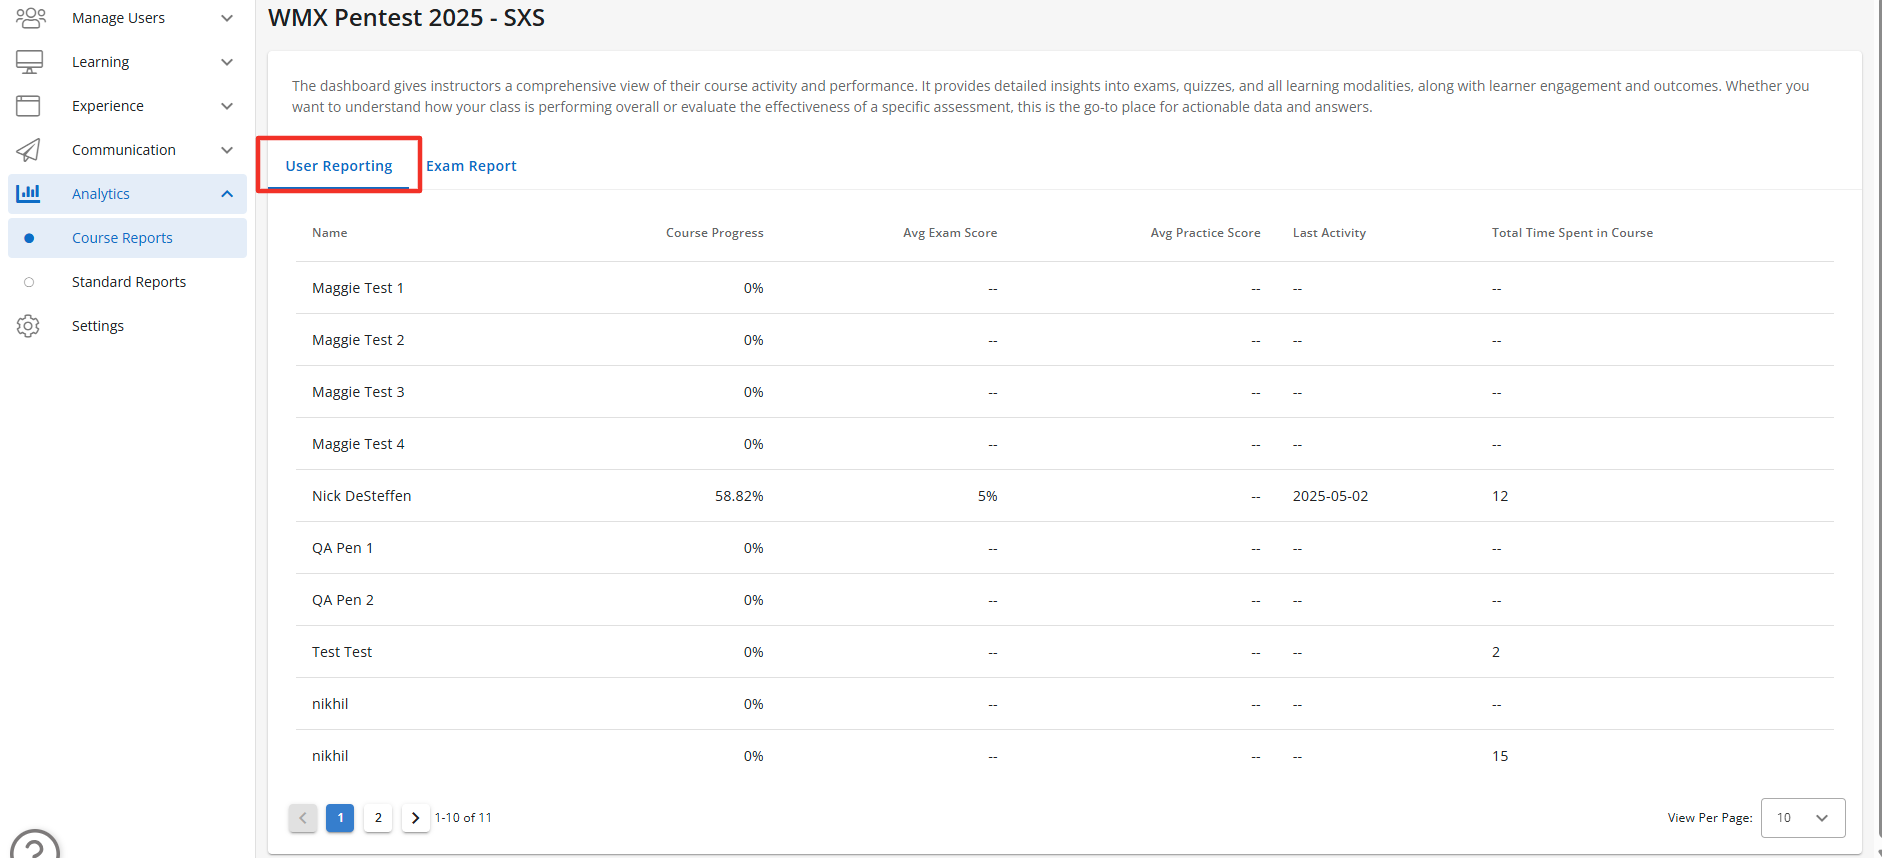Click the Settings gear icon
The image size is (1882, 858).
[x=28, y=326]
